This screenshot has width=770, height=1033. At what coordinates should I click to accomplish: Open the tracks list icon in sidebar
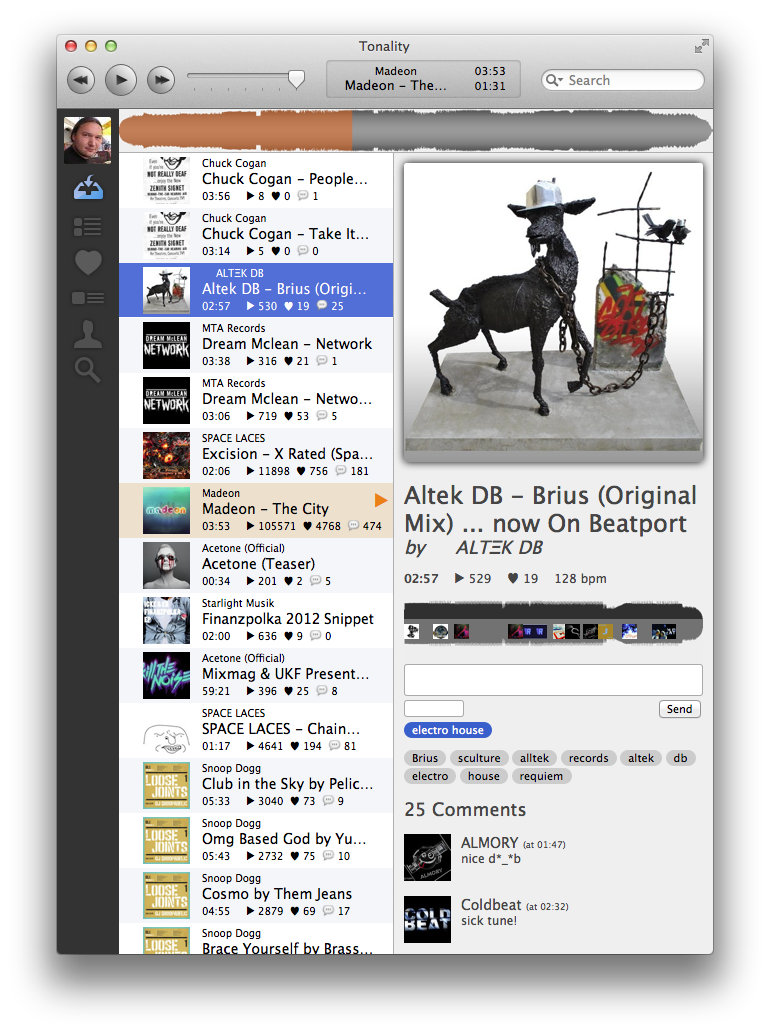88,227
